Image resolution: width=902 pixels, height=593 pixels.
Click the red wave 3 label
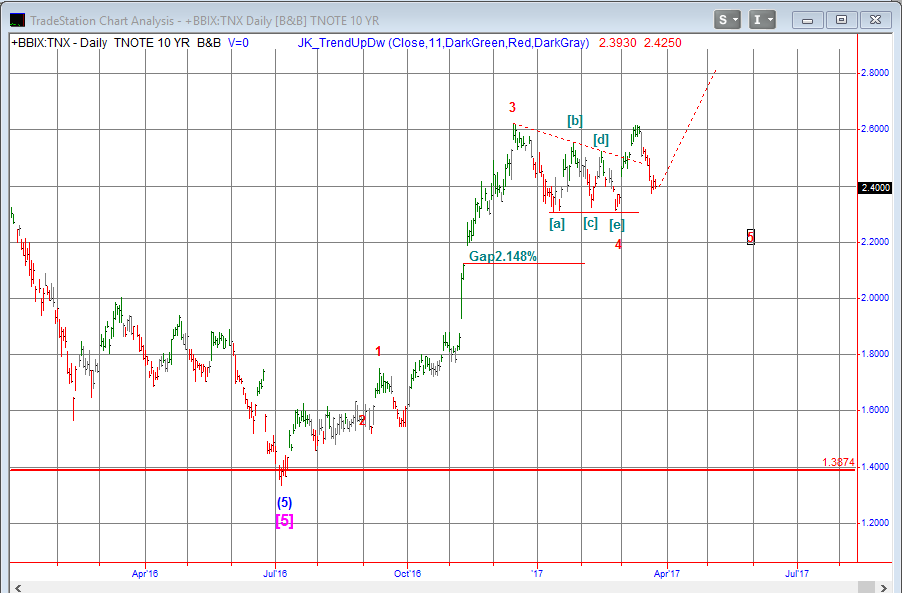pyautogui.click(x=512, y=107)
